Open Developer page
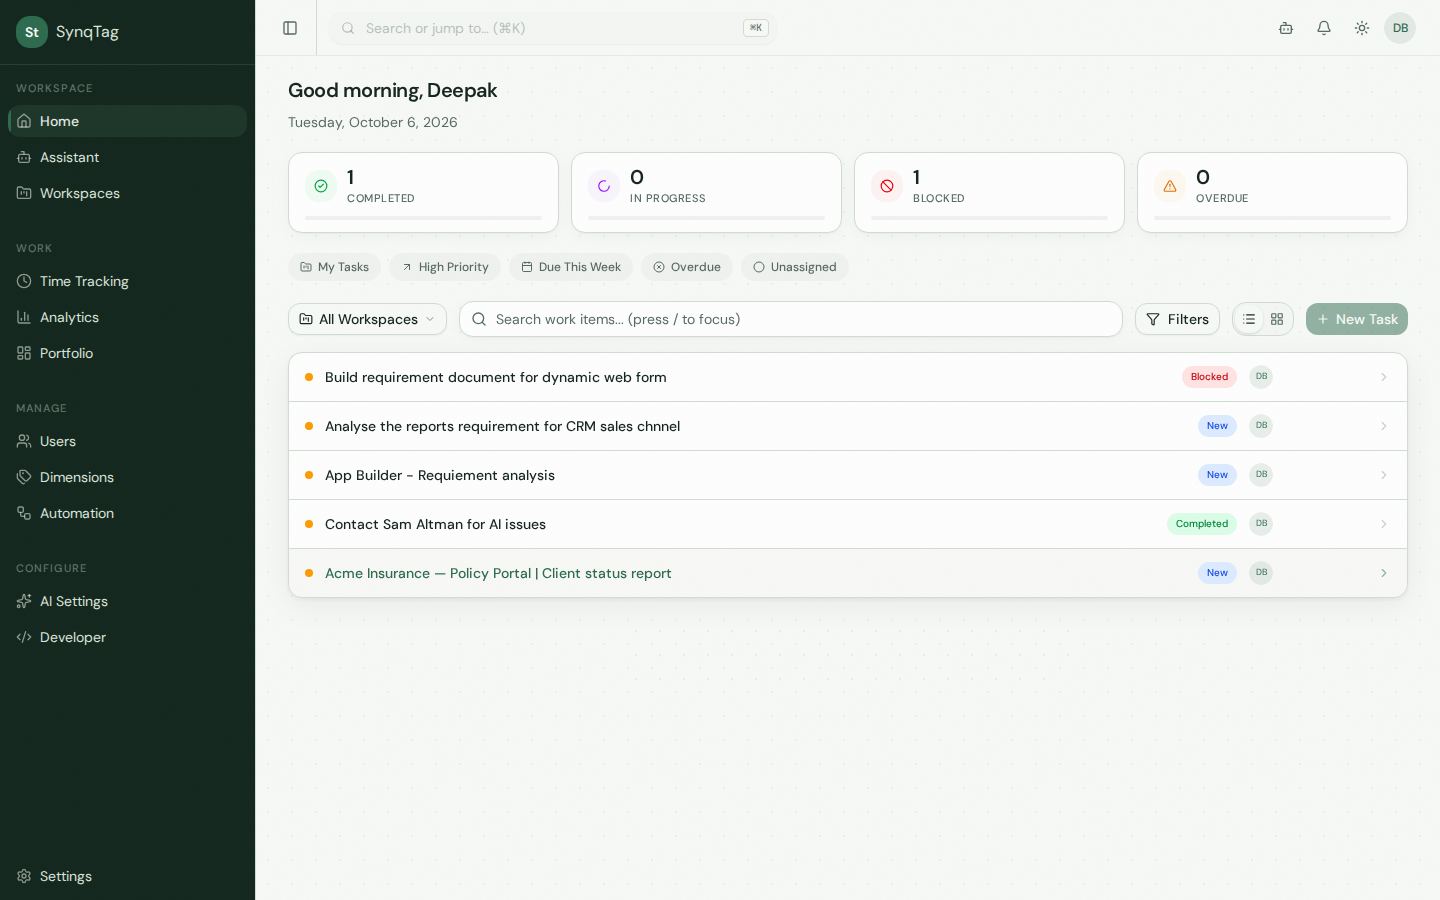The width and height of the screenshot is (1440, 900). point(128,637)
